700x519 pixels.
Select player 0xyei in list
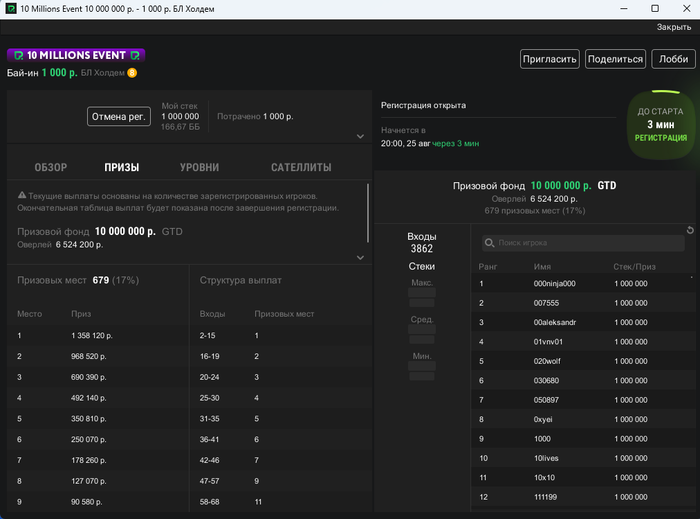pos(583,419)
